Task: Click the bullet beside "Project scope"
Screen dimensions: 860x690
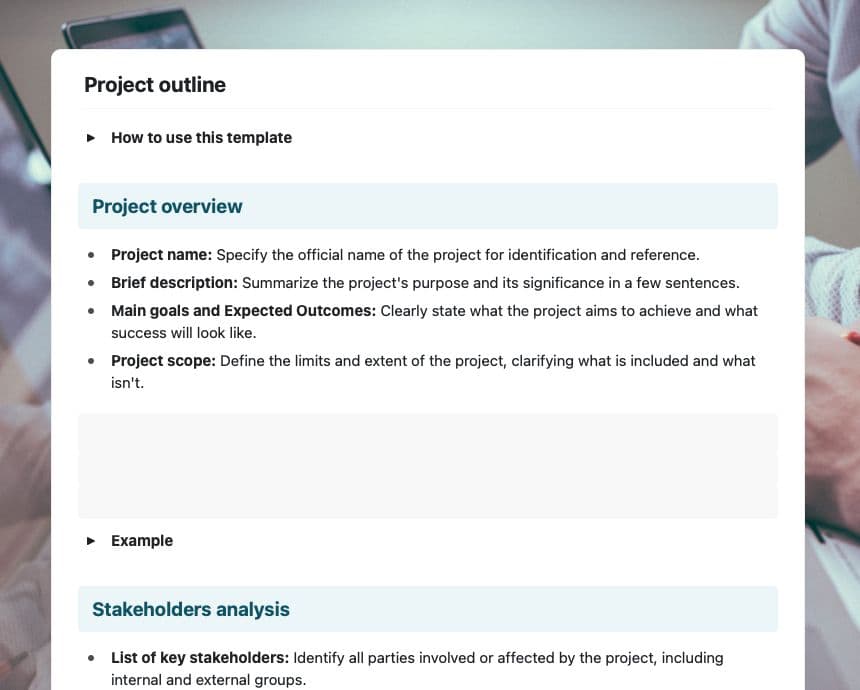Action: coord(92,360)
